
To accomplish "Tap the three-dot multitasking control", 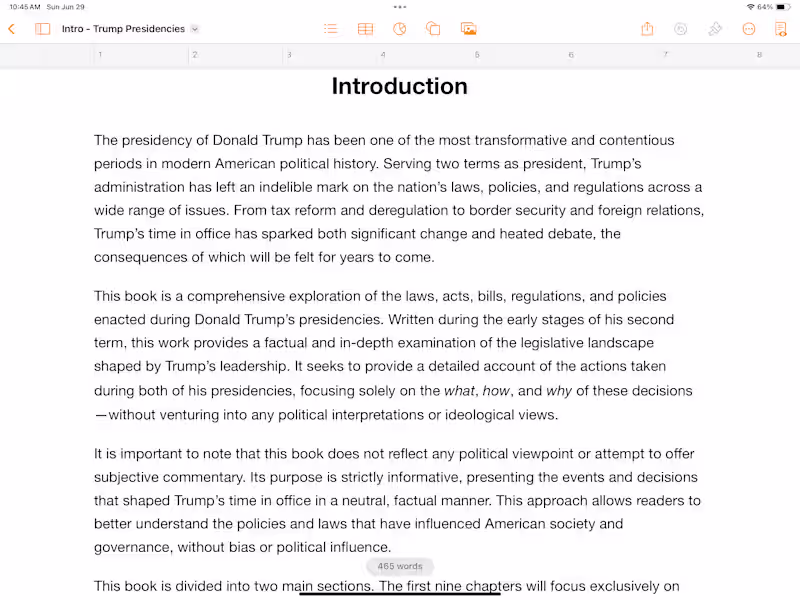I will pos(400,7).
